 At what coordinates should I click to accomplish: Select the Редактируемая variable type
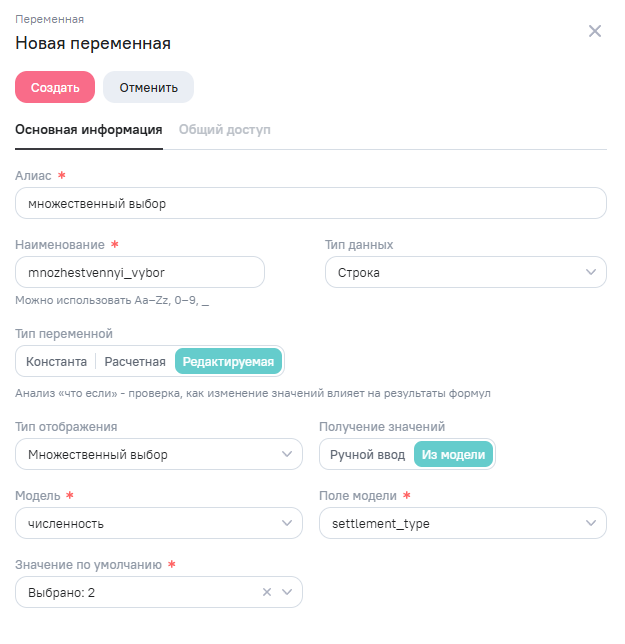click(228, 362)
